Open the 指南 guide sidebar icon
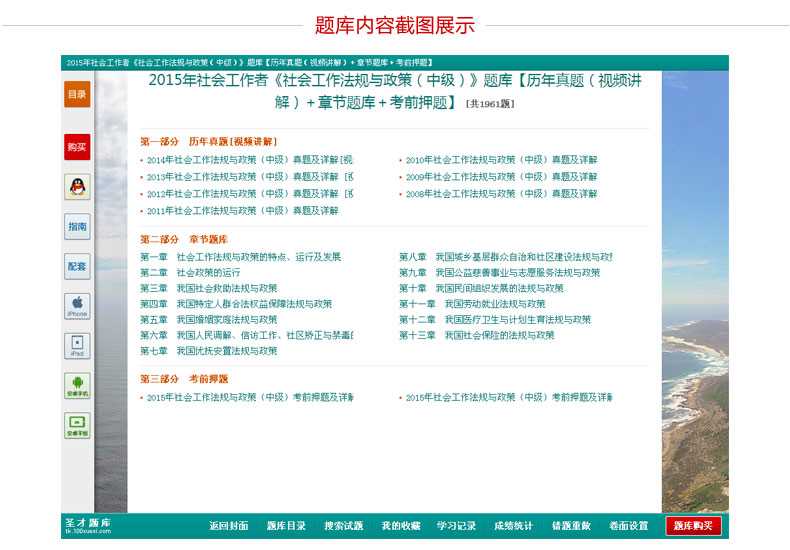This screenshot has width=790, height=550. [x=77, y=227]
